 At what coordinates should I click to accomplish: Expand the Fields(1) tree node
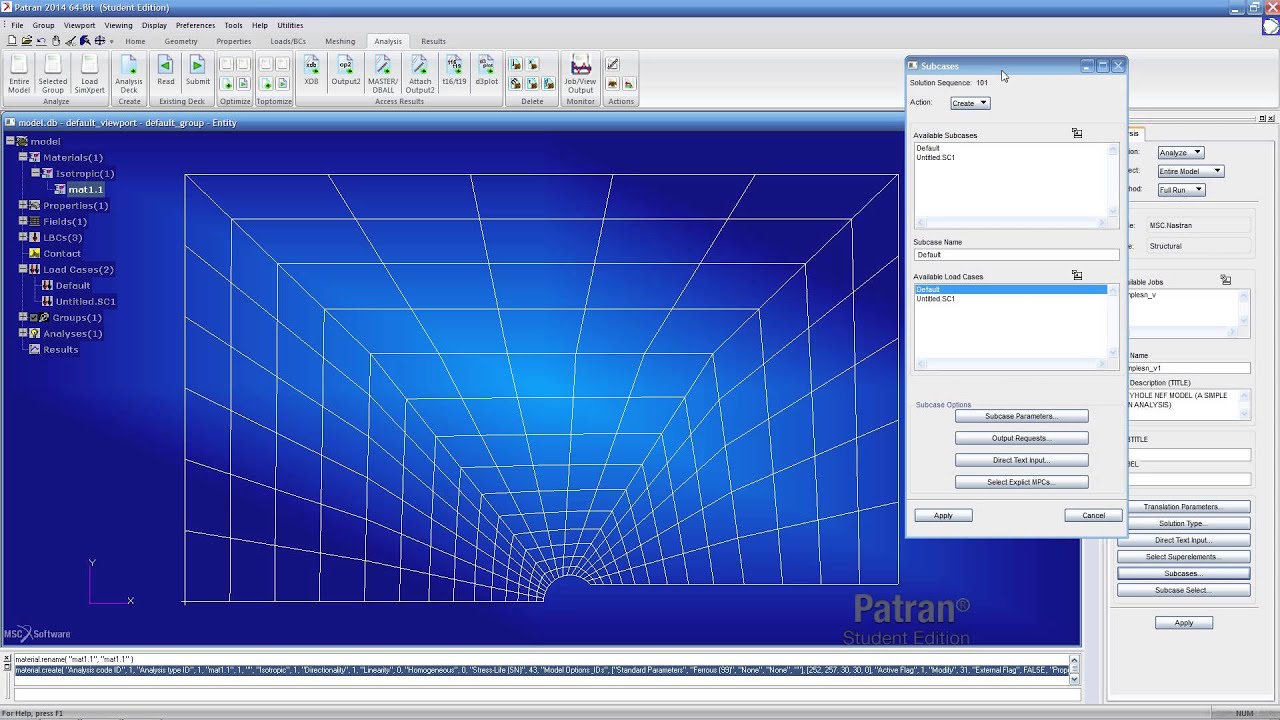(x=22, y=221)
